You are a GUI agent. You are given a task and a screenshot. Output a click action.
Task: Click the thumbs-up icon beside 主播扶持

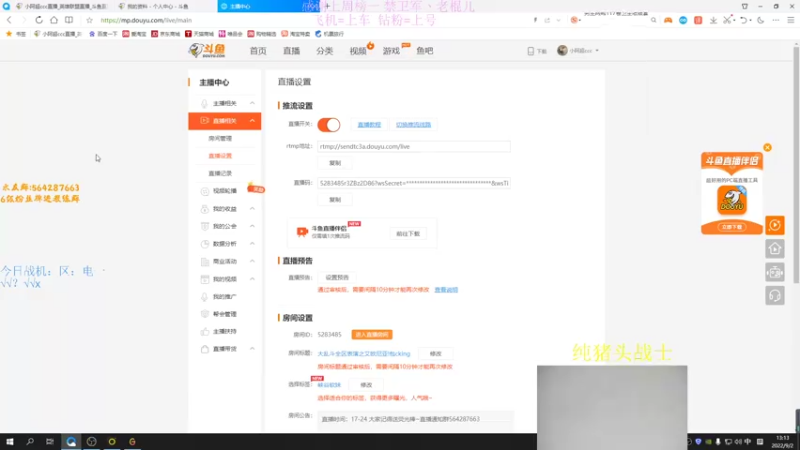click(205, 332)
